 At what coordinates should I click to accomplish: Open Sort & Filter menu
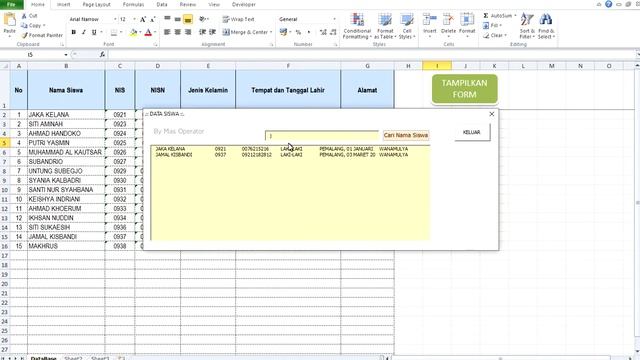(527, 26)
